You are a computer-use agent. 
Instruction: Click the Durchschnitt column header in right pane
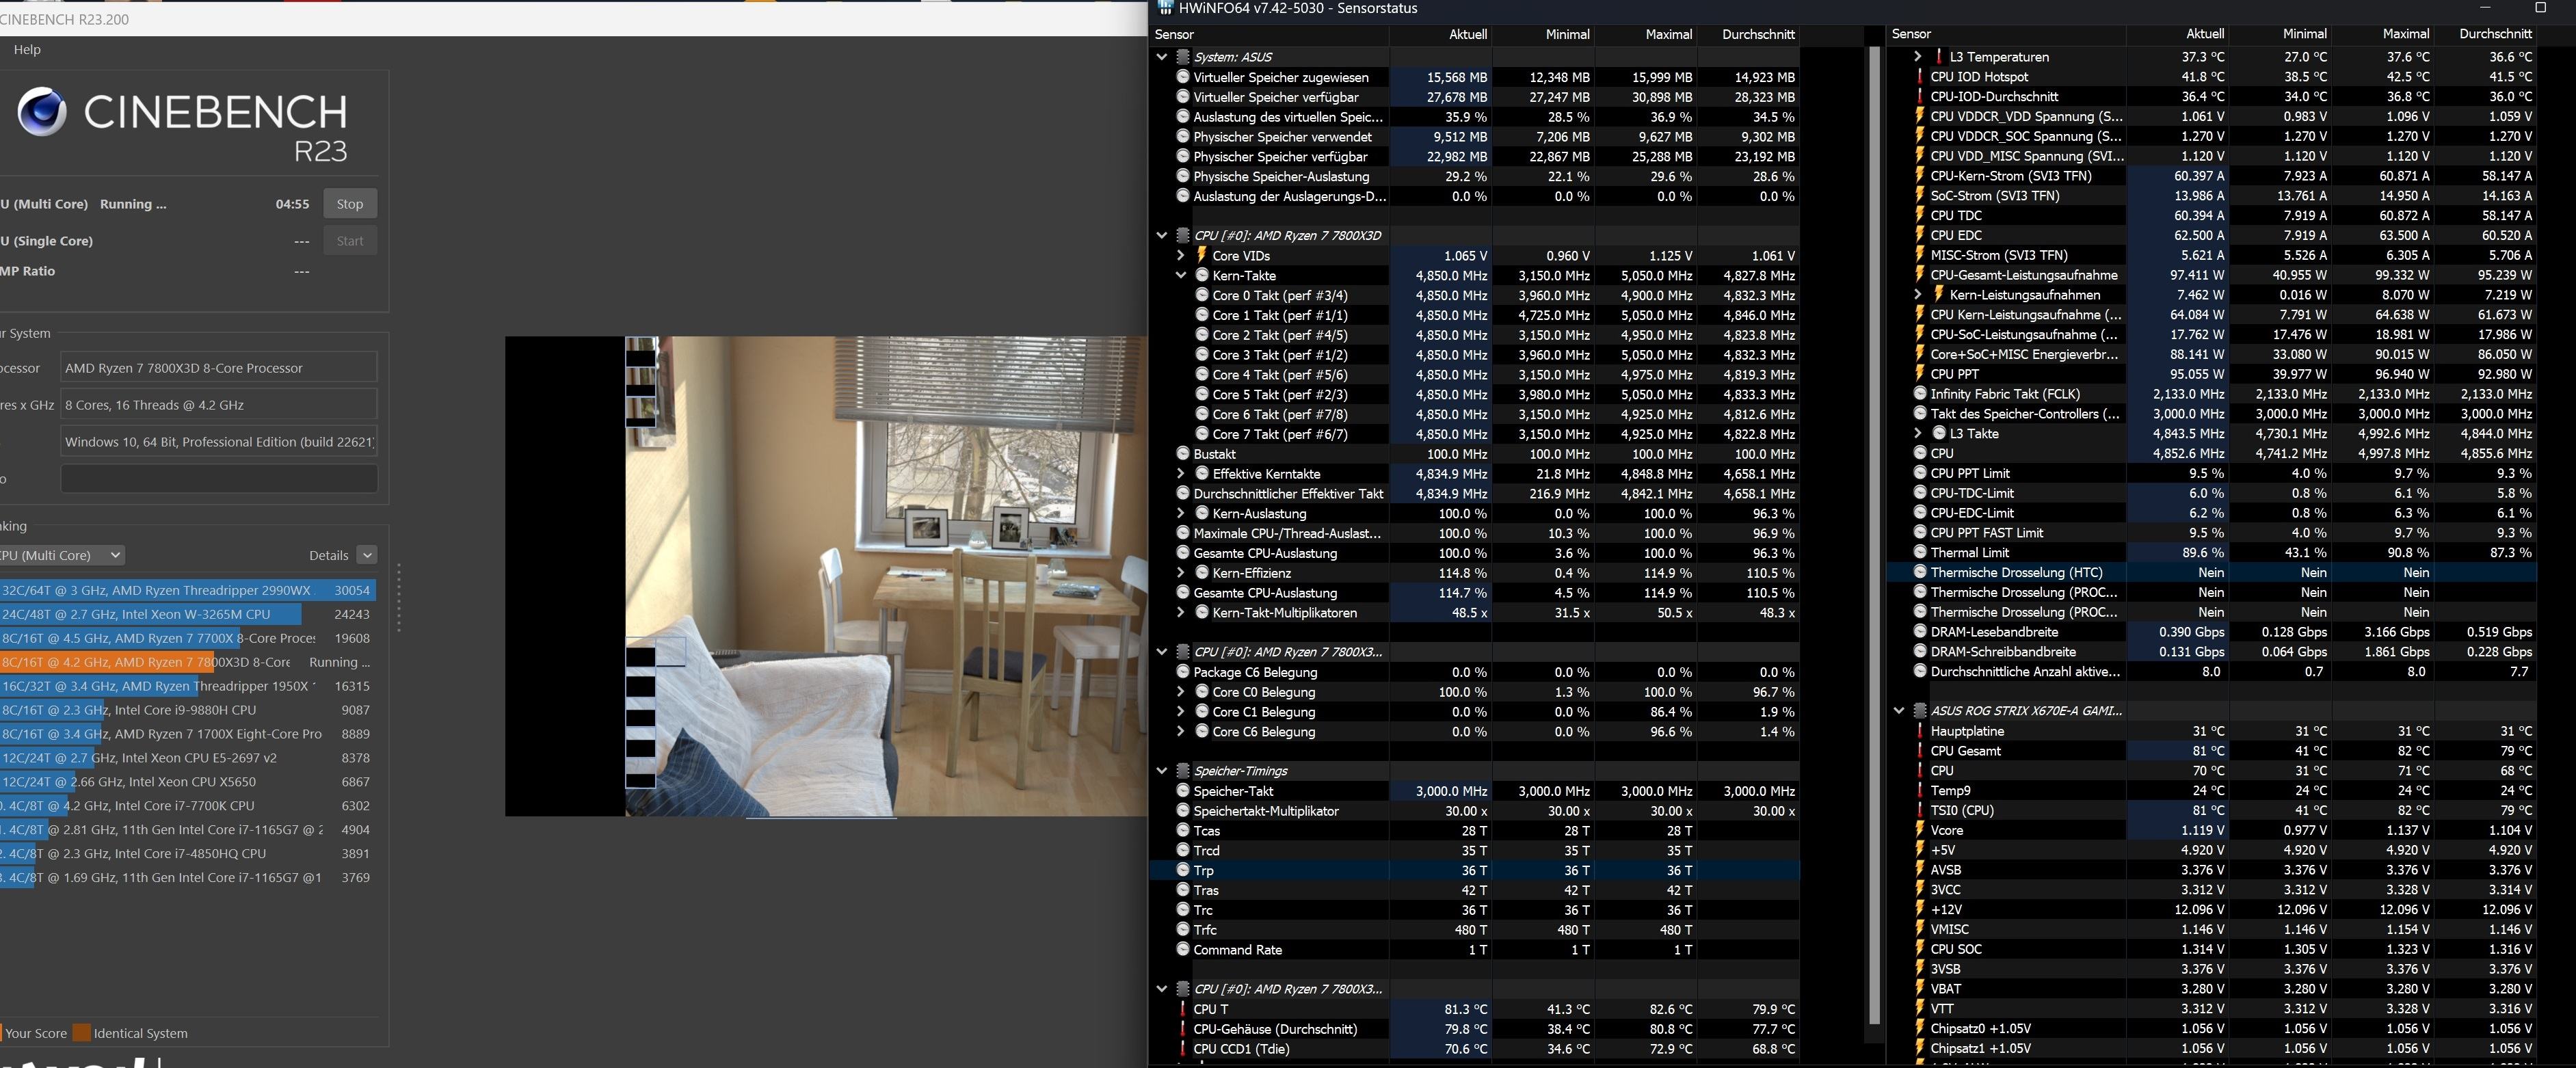(2485, 34)
